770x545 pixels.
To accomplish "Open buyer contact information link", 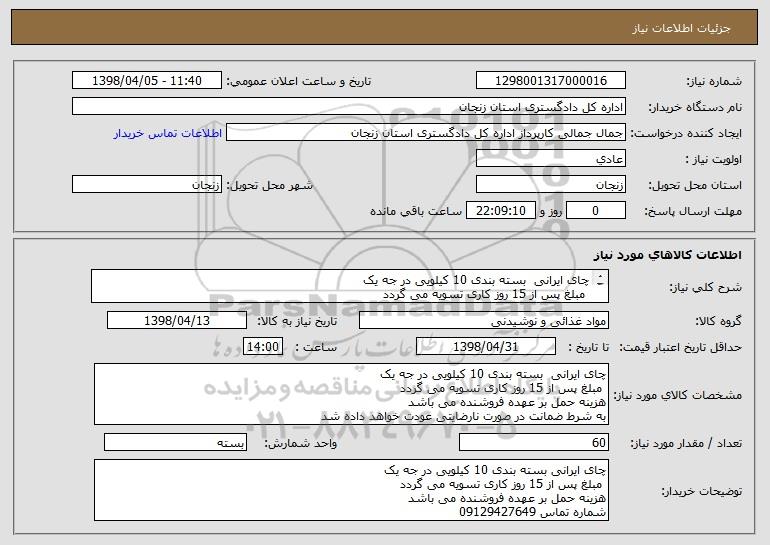I will coord(168,133).
